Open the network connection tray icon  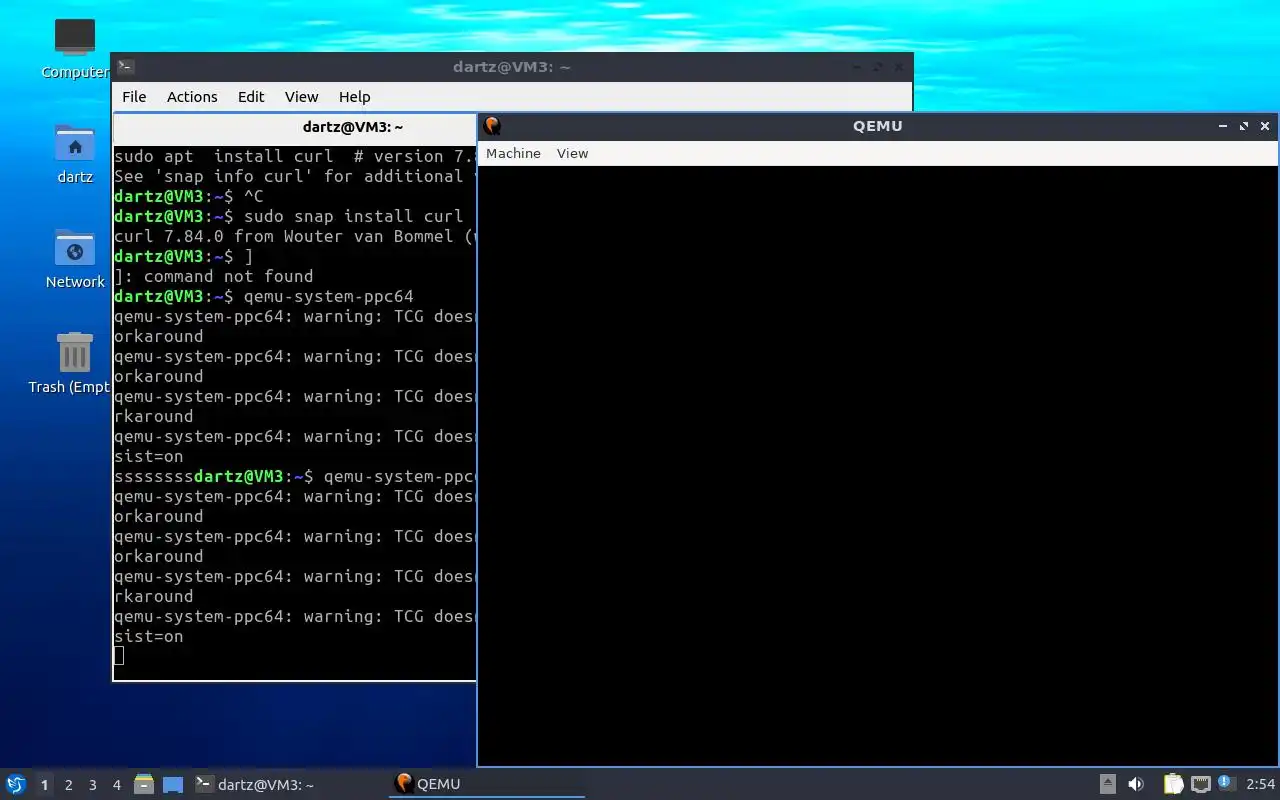point(1201,784)
